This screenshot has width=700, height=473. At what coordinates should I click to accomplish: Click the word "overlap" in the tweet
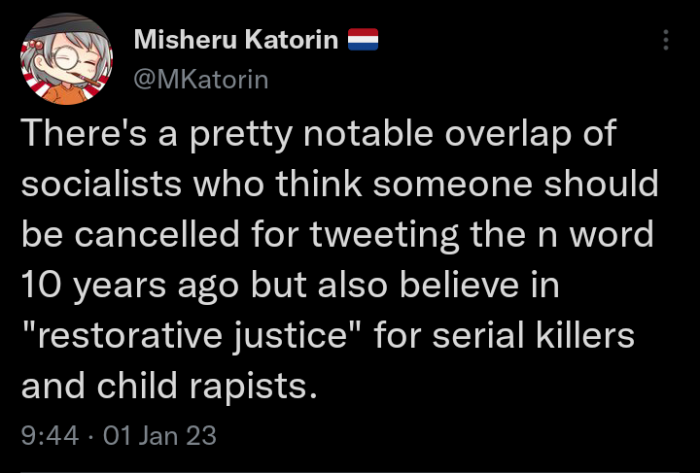497,134
